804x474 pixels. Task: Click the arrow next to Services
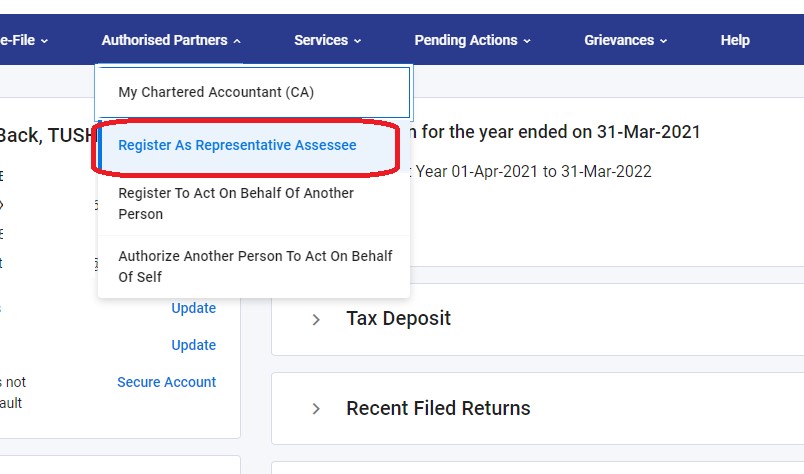click(357, 41)
